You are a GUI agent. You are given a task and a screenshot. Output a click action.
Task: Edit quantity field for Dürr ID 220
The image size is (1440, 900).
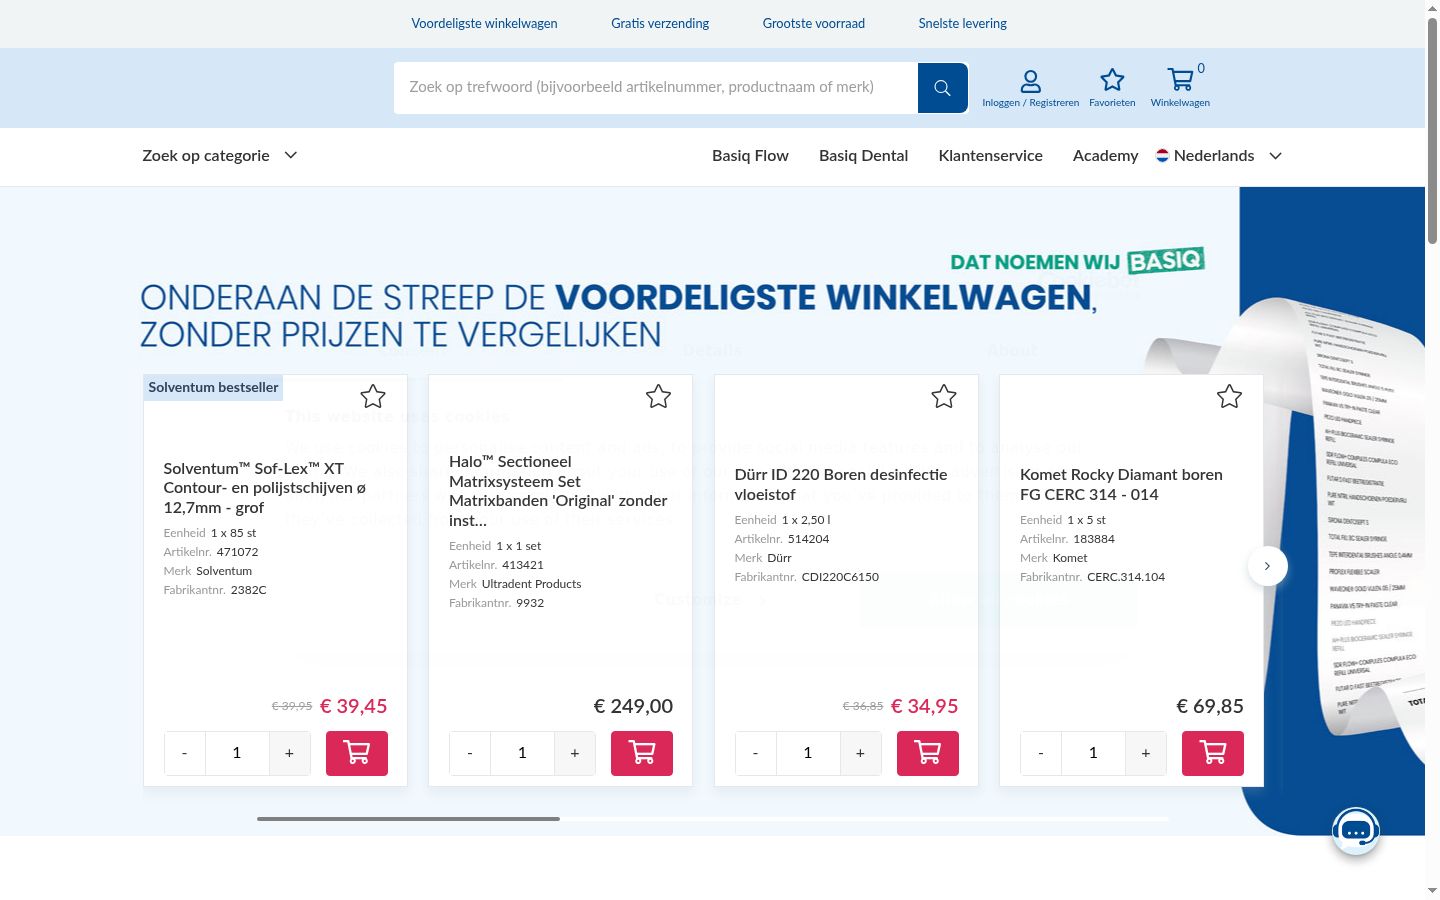point(808,753)
